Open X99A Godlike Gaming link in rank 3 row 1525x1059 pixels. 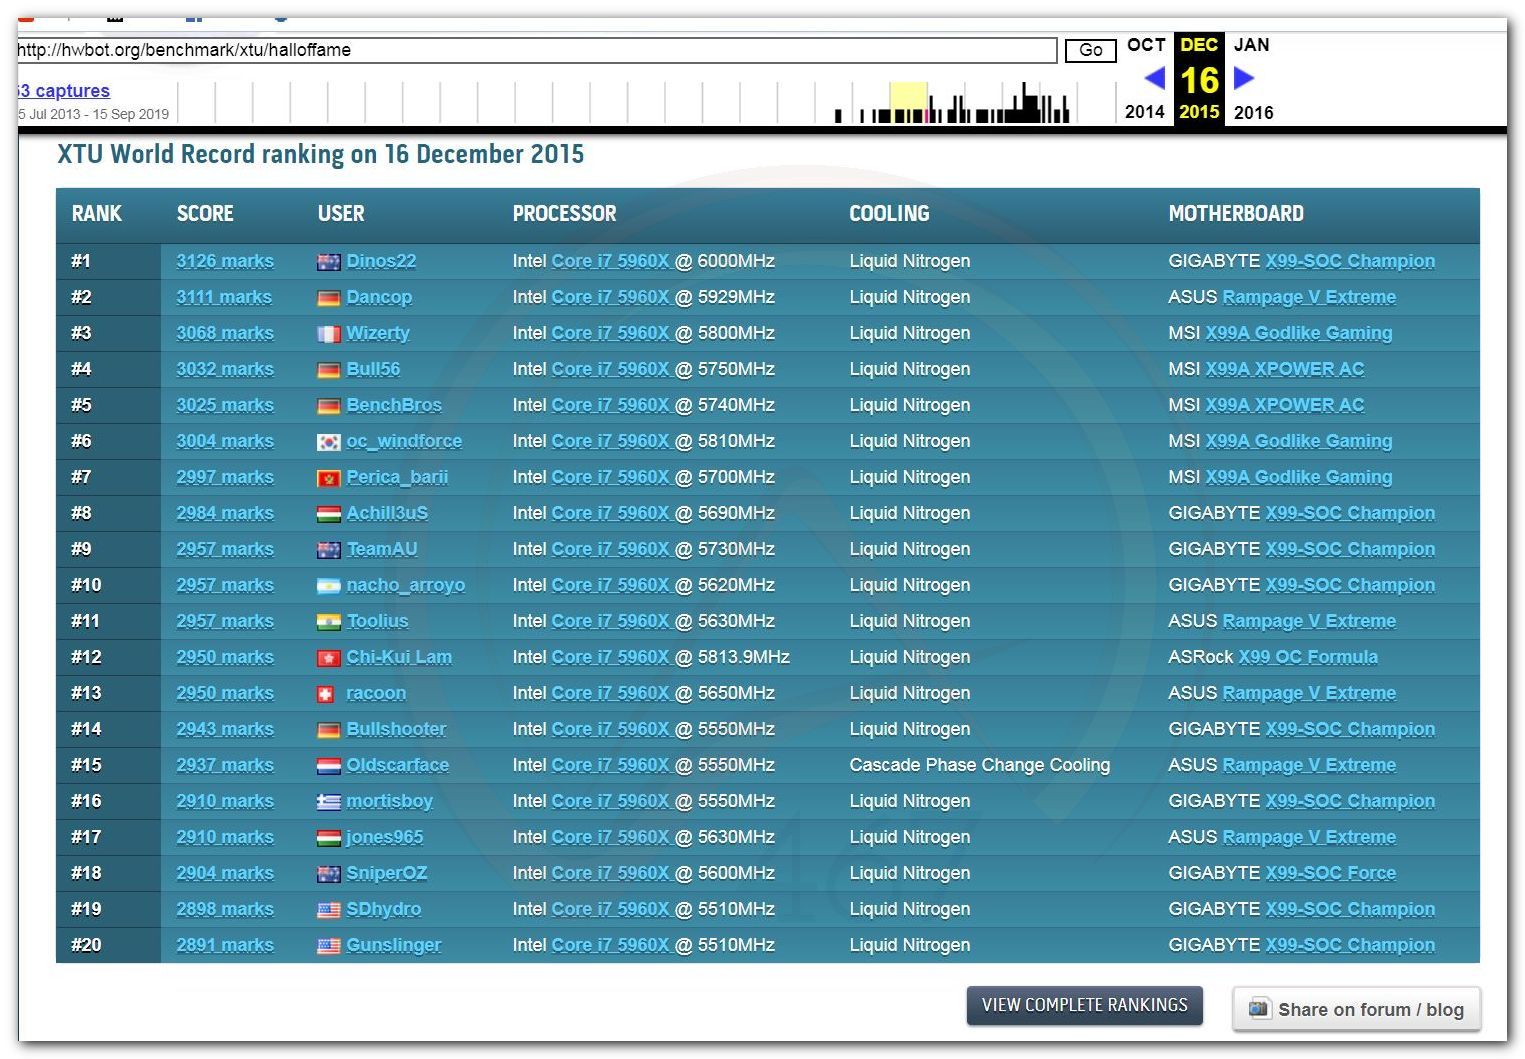coord(1299,333)
